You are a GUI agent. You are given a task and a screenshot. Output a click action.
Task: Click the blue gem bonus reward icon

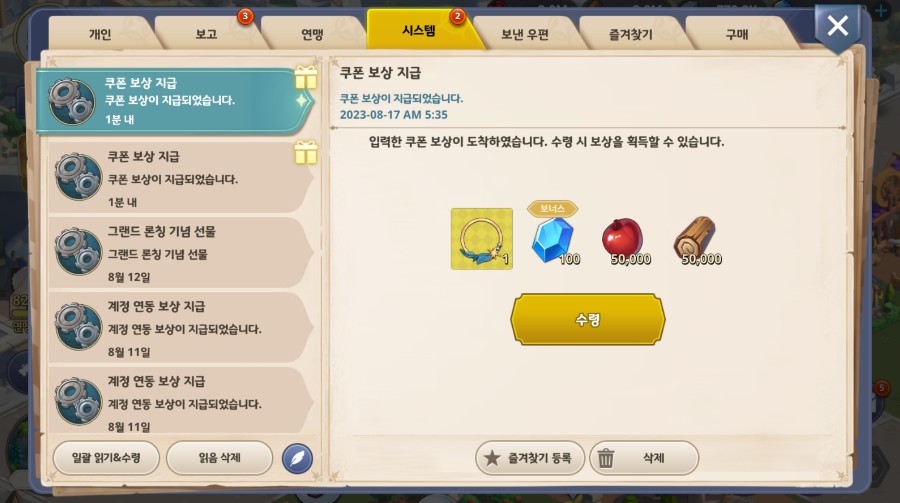click(x=553, y=239)
